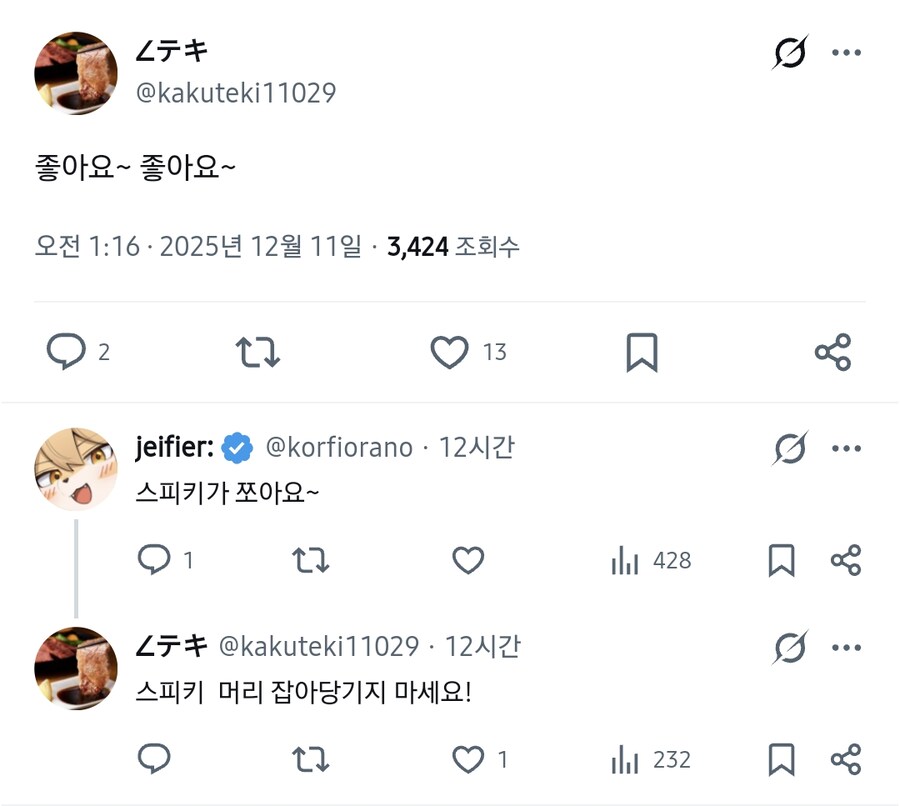Open the more options menu on main tweet
Image resolution: width=900 pixels, height=806 pixels.
tap(848, 52)
